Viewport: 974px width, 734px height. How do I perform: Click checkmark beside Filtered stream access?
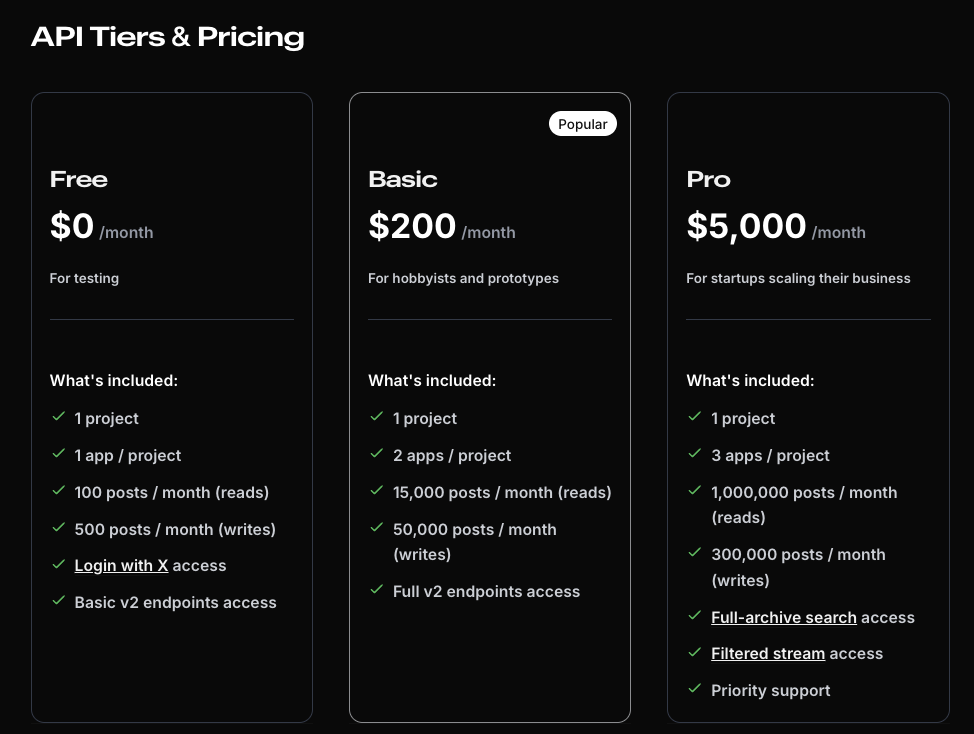tap(695, 652)
